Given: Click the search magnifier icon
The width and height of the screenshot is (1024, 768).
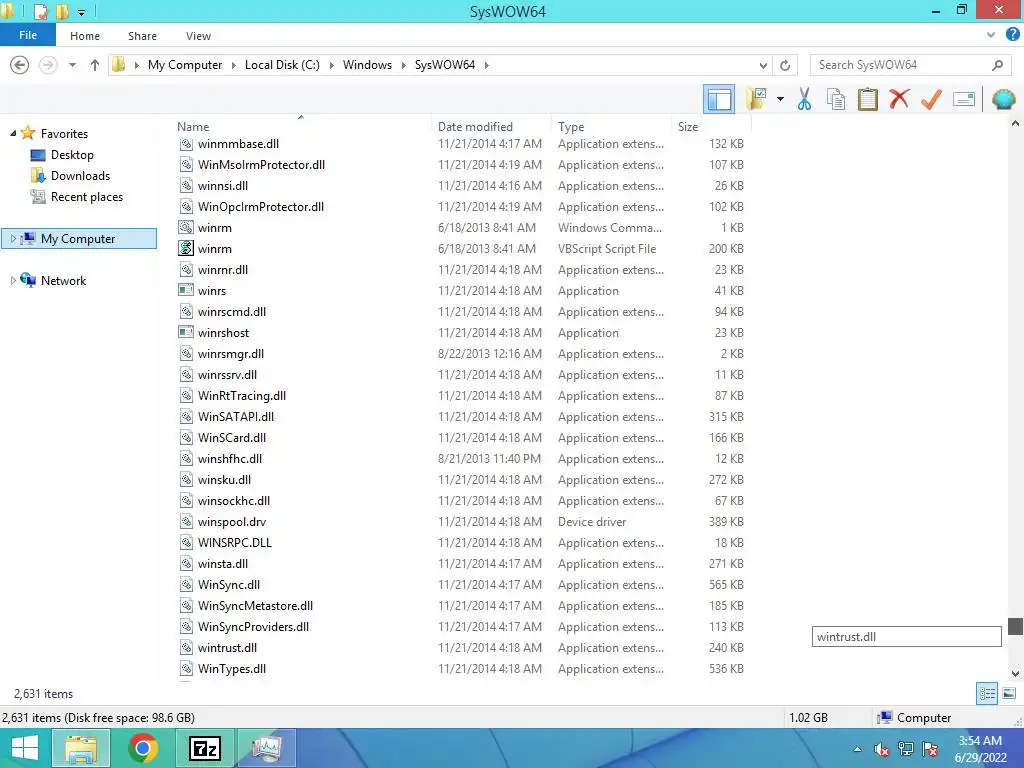Looking at the screenshot, I should tap(997, 65).
